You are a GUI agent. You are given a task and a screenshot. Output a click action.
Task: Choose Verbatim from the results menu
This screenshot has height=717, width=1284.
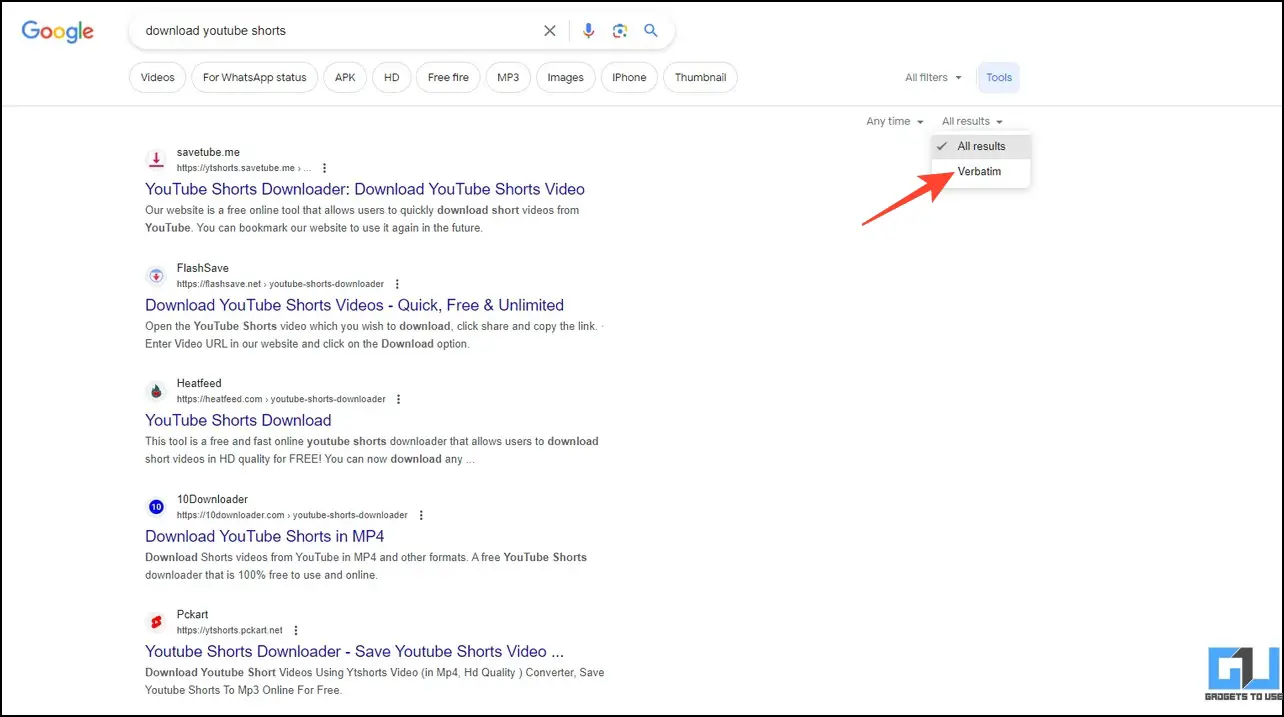click(x=981, y=172)
